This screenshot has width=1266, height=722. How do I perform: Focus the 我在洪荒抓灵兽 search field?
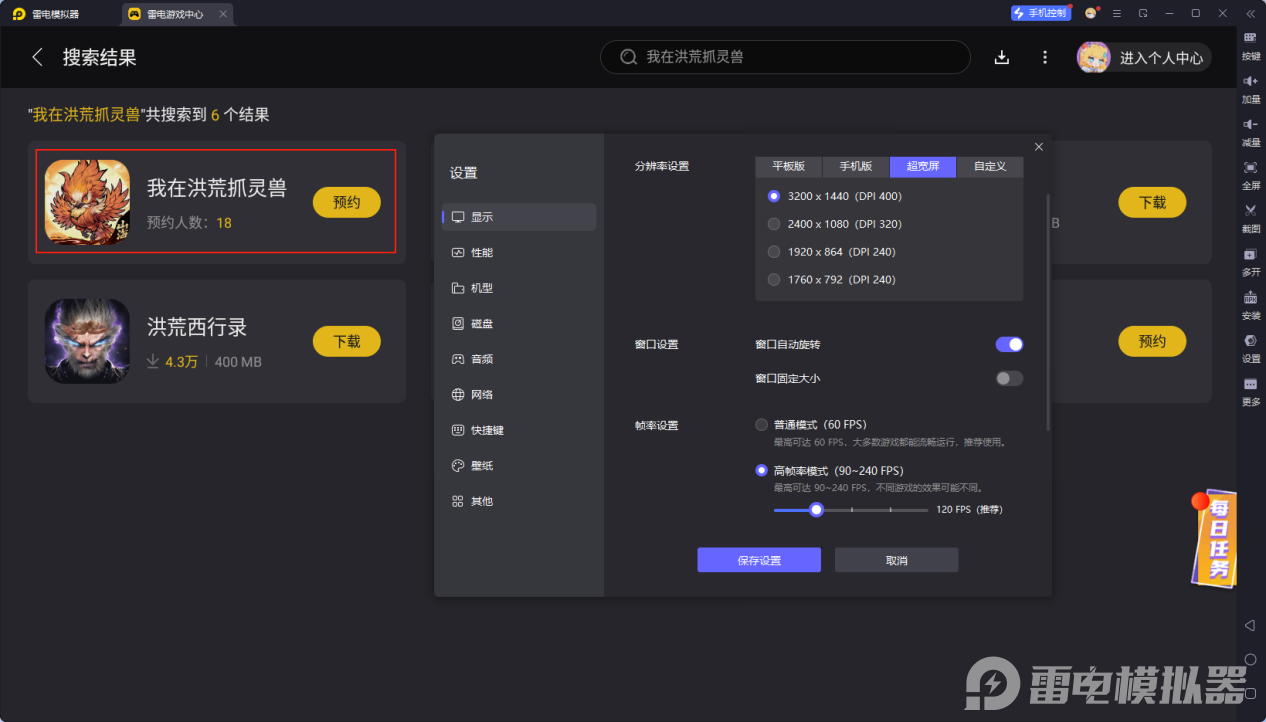coord(785,57)
